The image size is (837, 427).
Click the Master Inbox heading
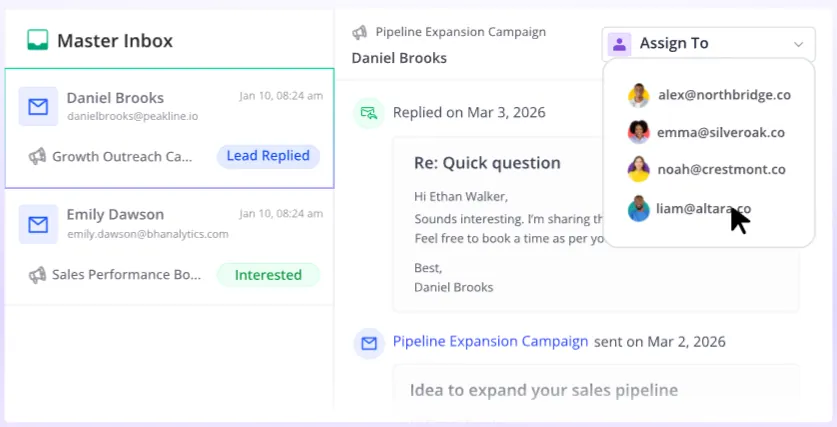[x=115, y=41]
